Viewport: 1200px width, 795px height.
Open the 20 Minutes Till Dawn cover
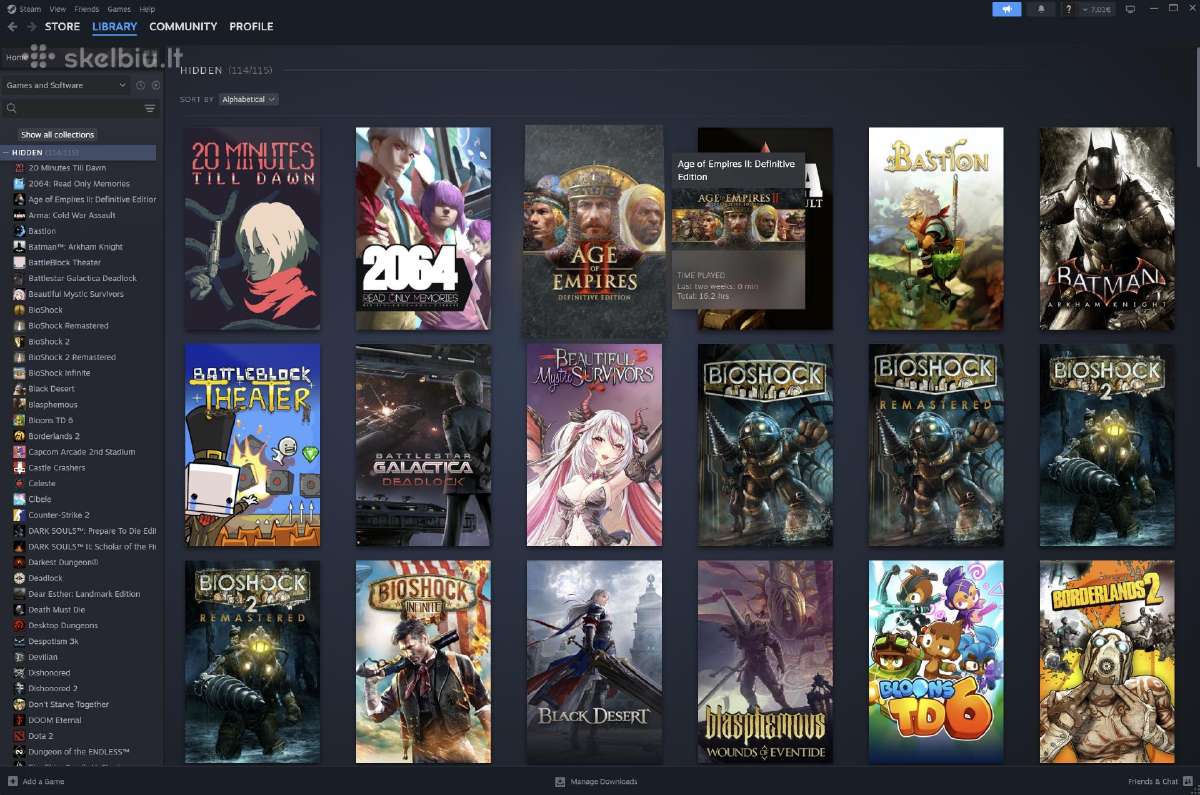pyautogui.click(x=252, y=228)
